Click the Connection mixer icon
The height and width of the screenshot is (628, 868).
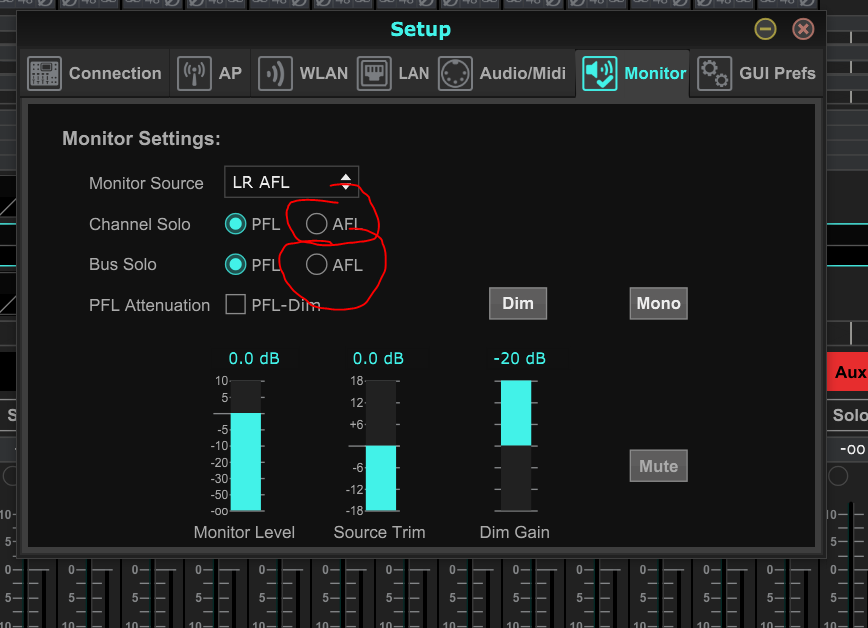44,73
